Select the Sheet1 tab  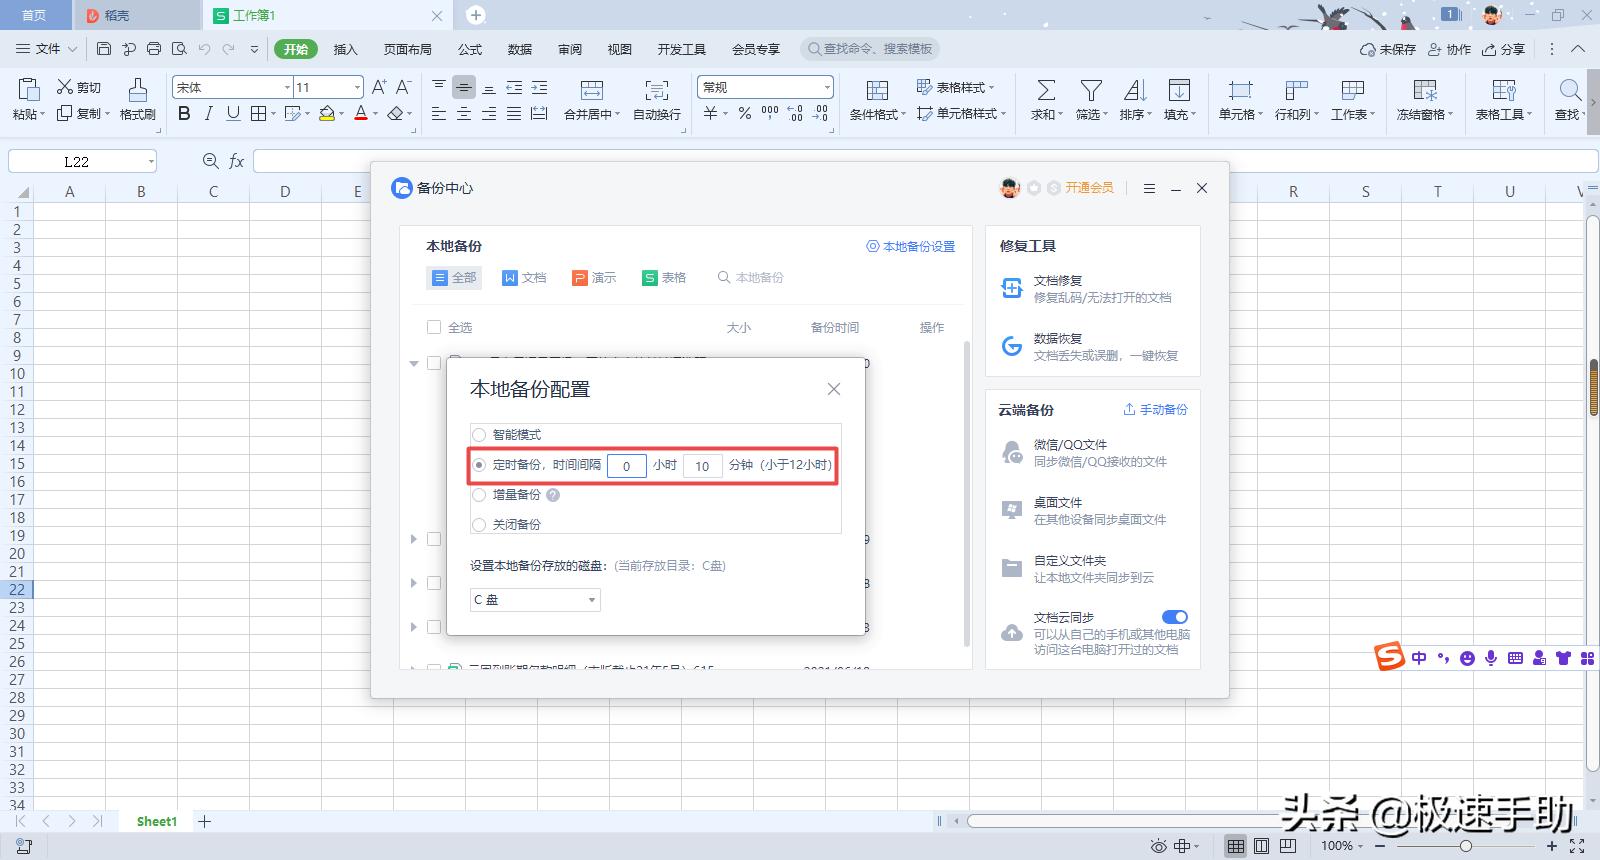[x=156, y=821]
